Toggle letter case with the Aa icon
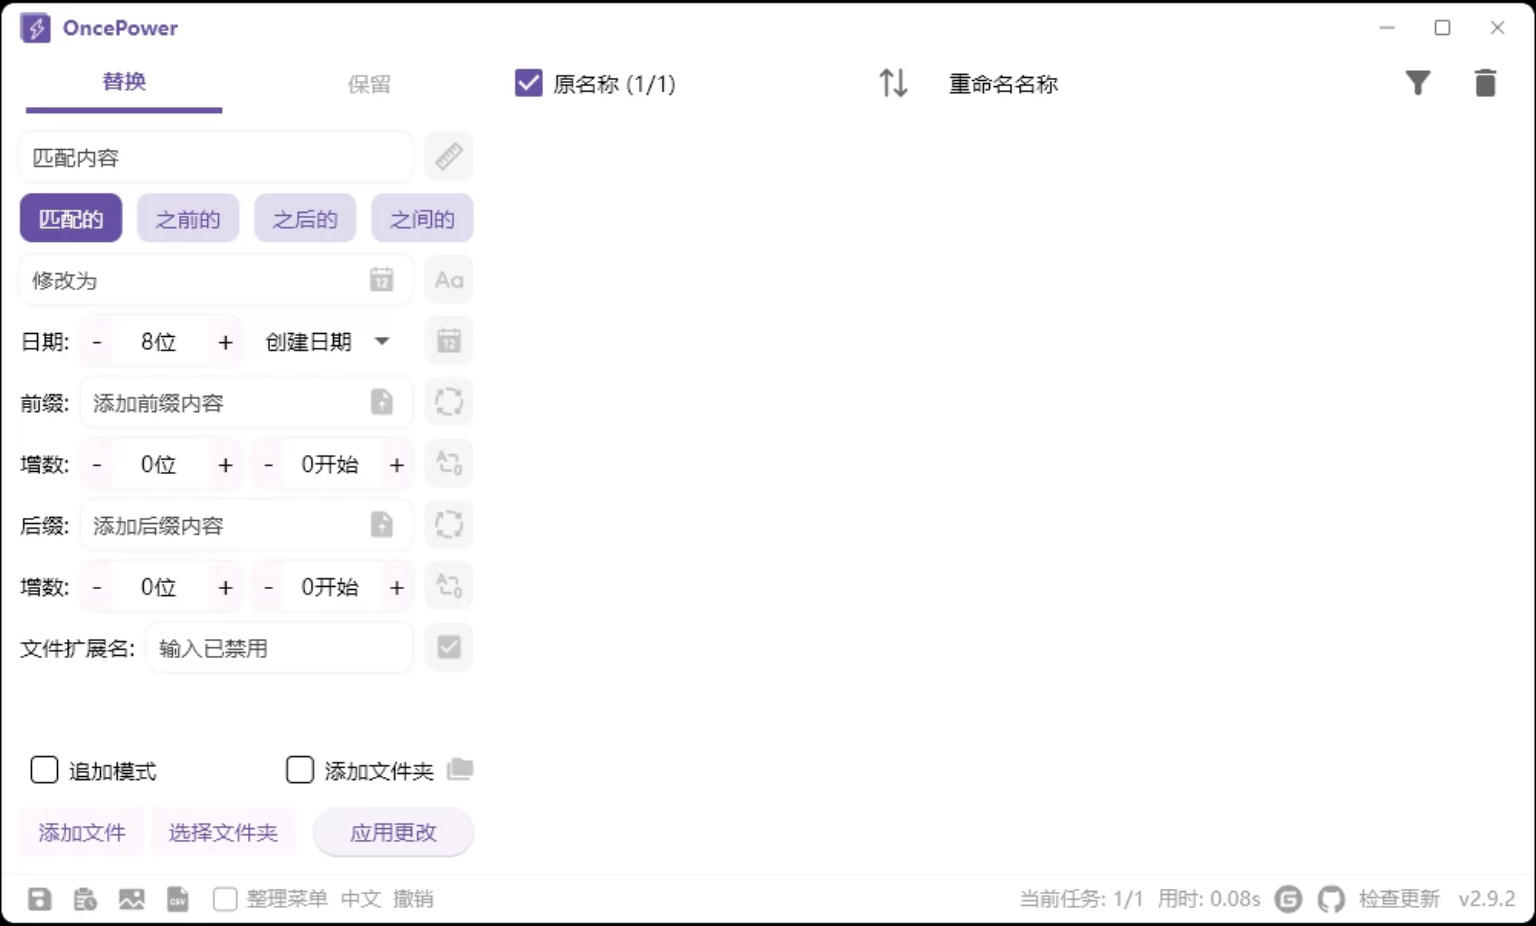This screenshot has height=926, width=1536. [x=448, y=279]
